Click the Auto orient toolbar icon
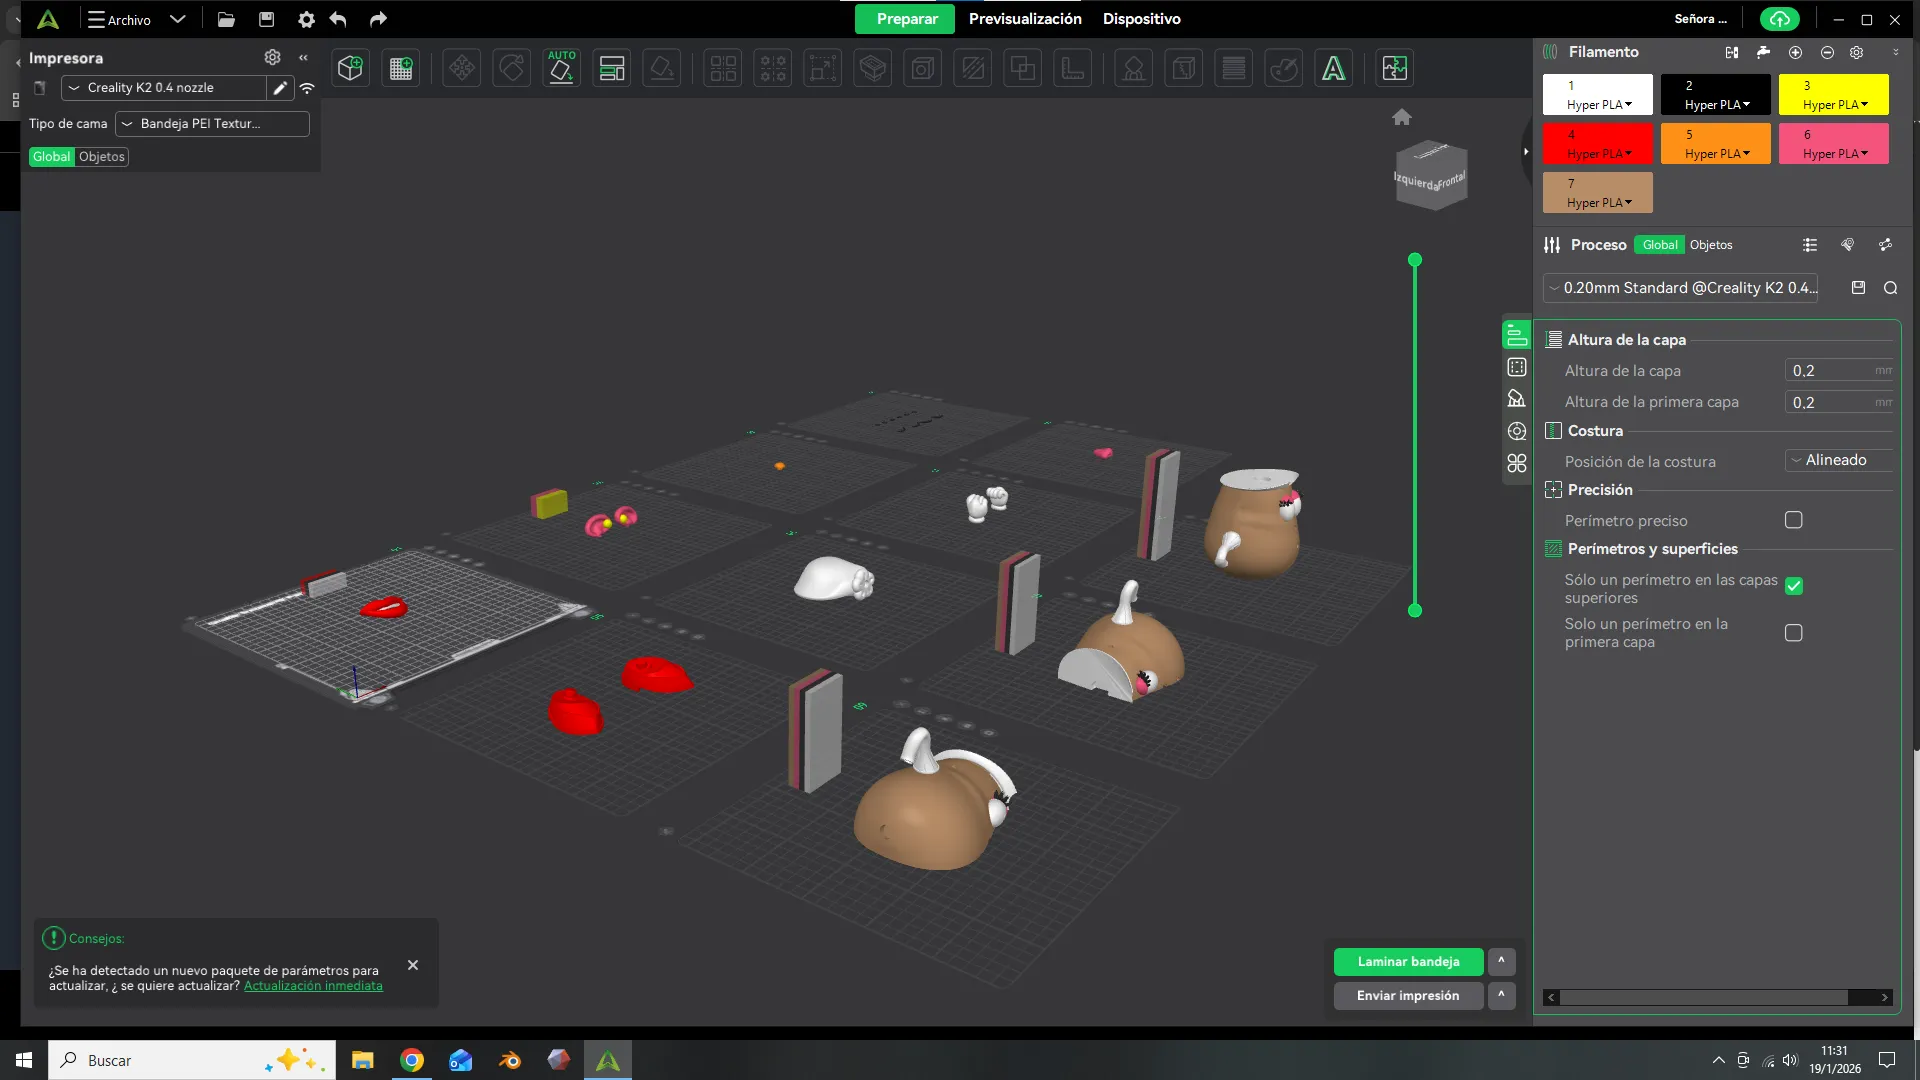 pos(561,68)
